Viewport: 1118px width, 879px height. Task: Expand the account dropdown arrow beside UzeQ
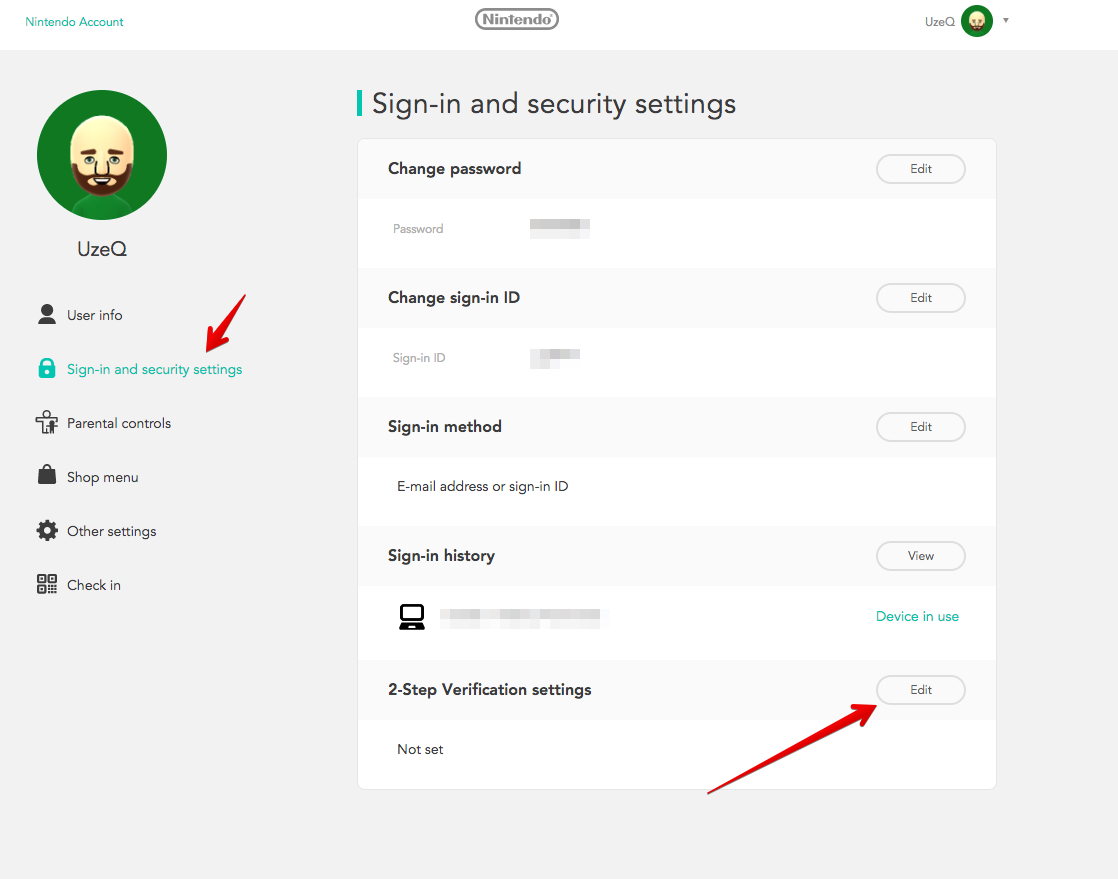(x=1006, y=21)
